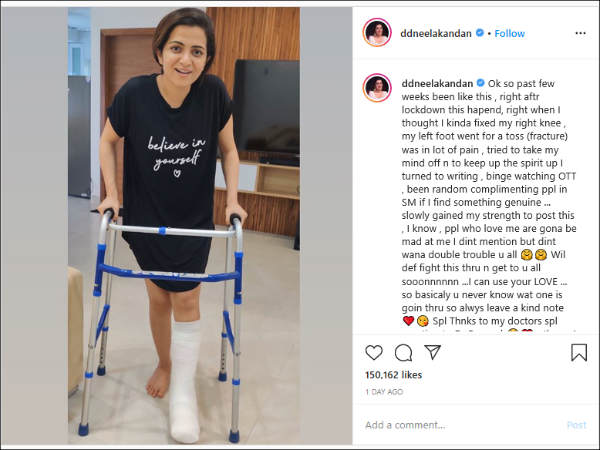Open comments via speech bubble icon
Viewport: 600px width, 450px height.
tap(403, 353)
